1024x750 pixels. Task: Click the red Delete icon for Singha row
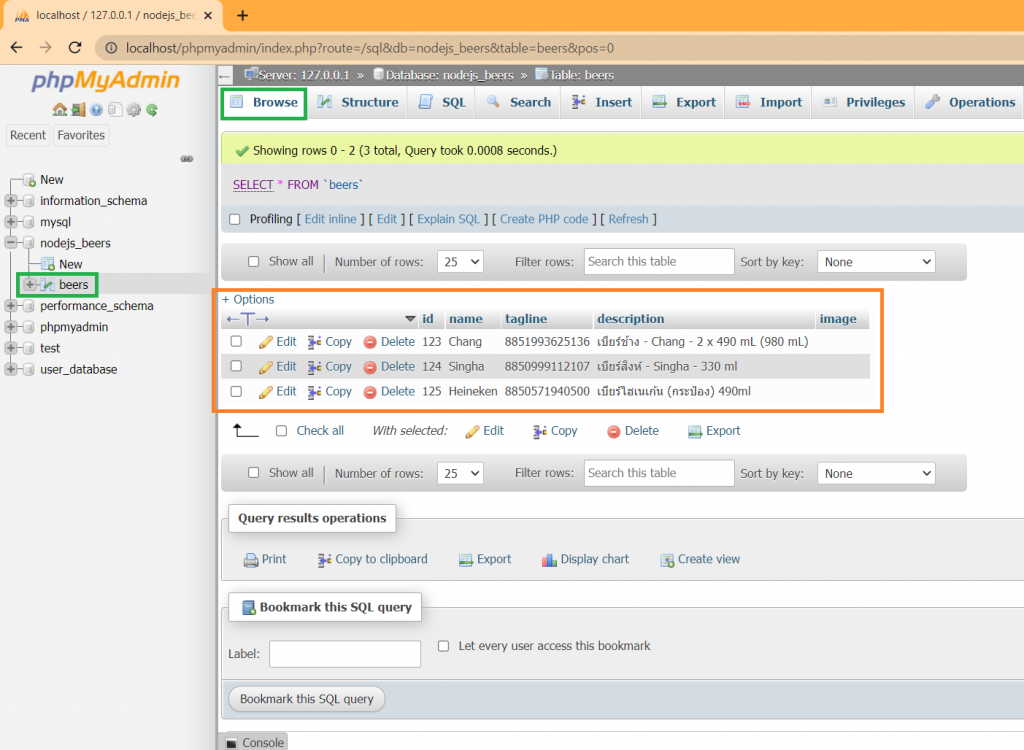[x=370, y=367]
